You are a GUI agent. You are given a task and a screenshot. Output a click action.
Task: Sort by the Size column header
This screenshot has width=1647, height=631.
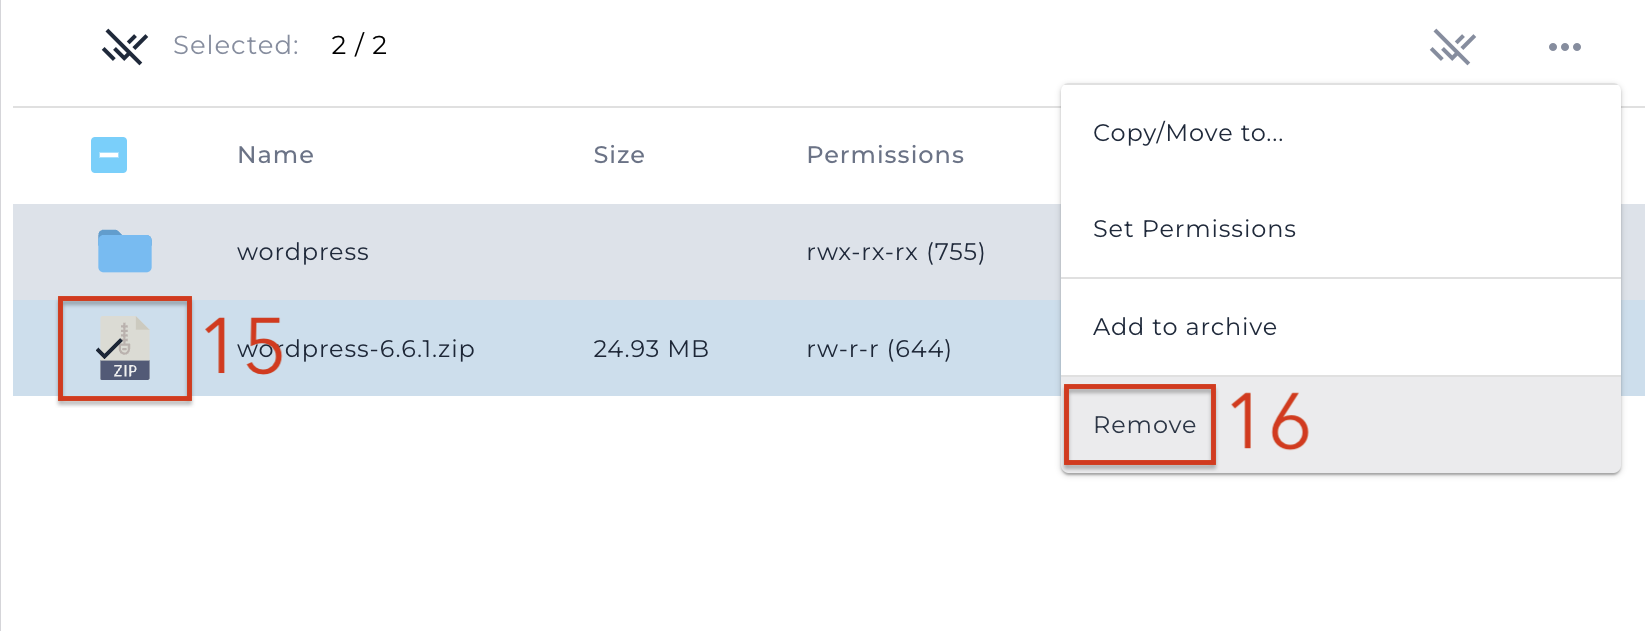tap(619, 155)
